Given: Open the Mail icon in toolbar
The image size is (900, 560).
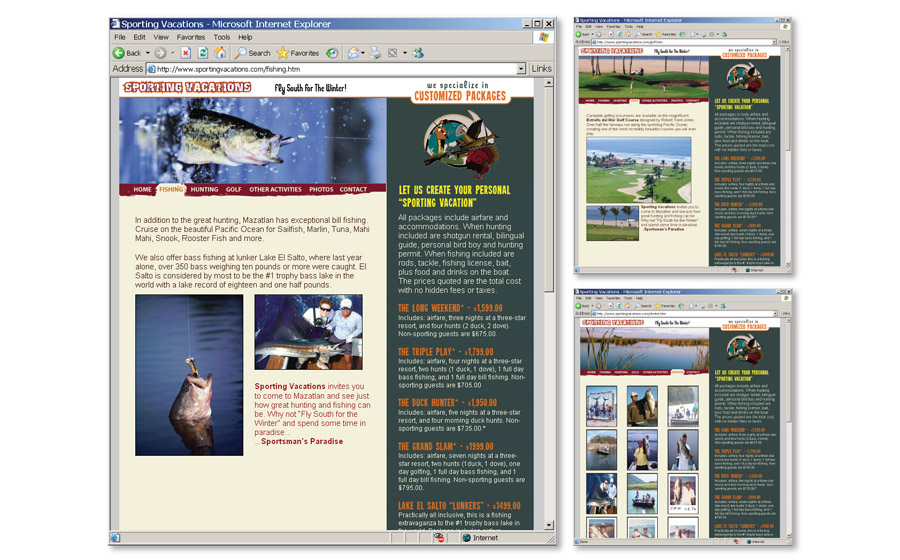Looking at the screenshot, I should tap(353, 53).
